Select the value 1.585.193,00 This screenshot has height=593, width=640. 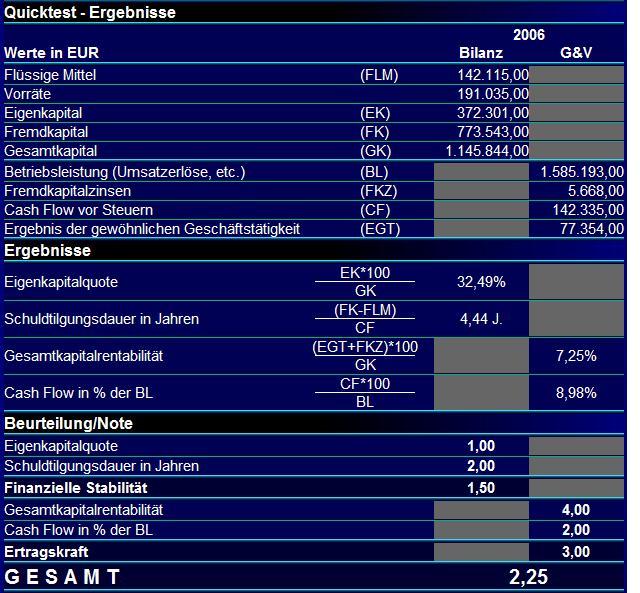click(x=582, y=172)
